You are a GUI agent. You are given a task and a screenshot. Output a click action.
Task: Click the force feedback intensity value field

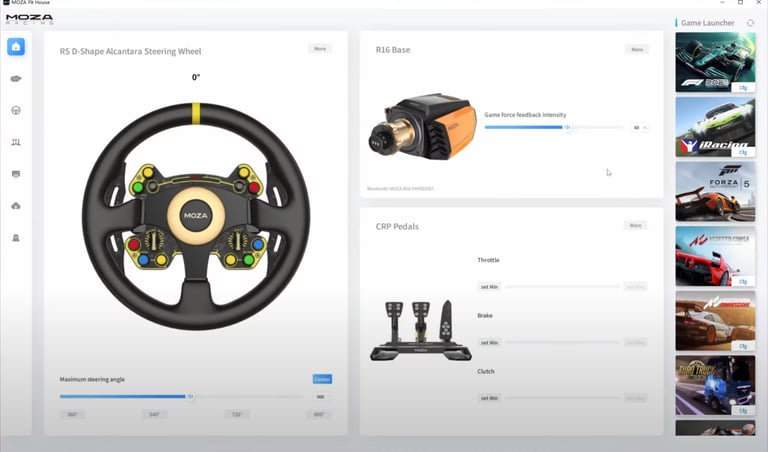coord(639,127)
